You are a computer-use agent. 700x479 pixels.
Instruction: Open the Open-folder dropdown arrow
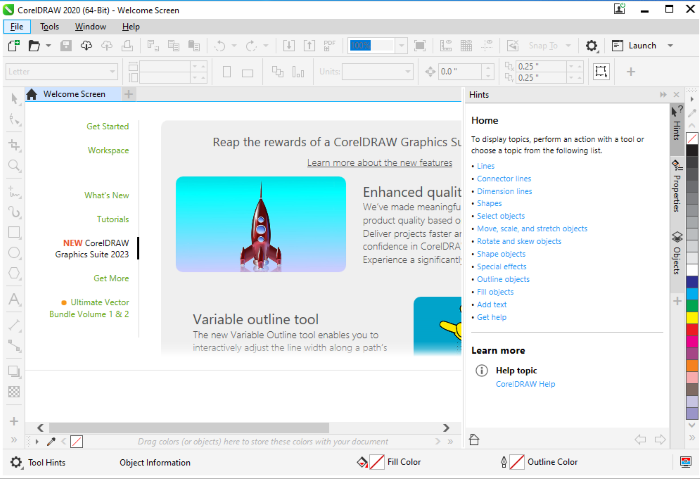pos(48,46)
